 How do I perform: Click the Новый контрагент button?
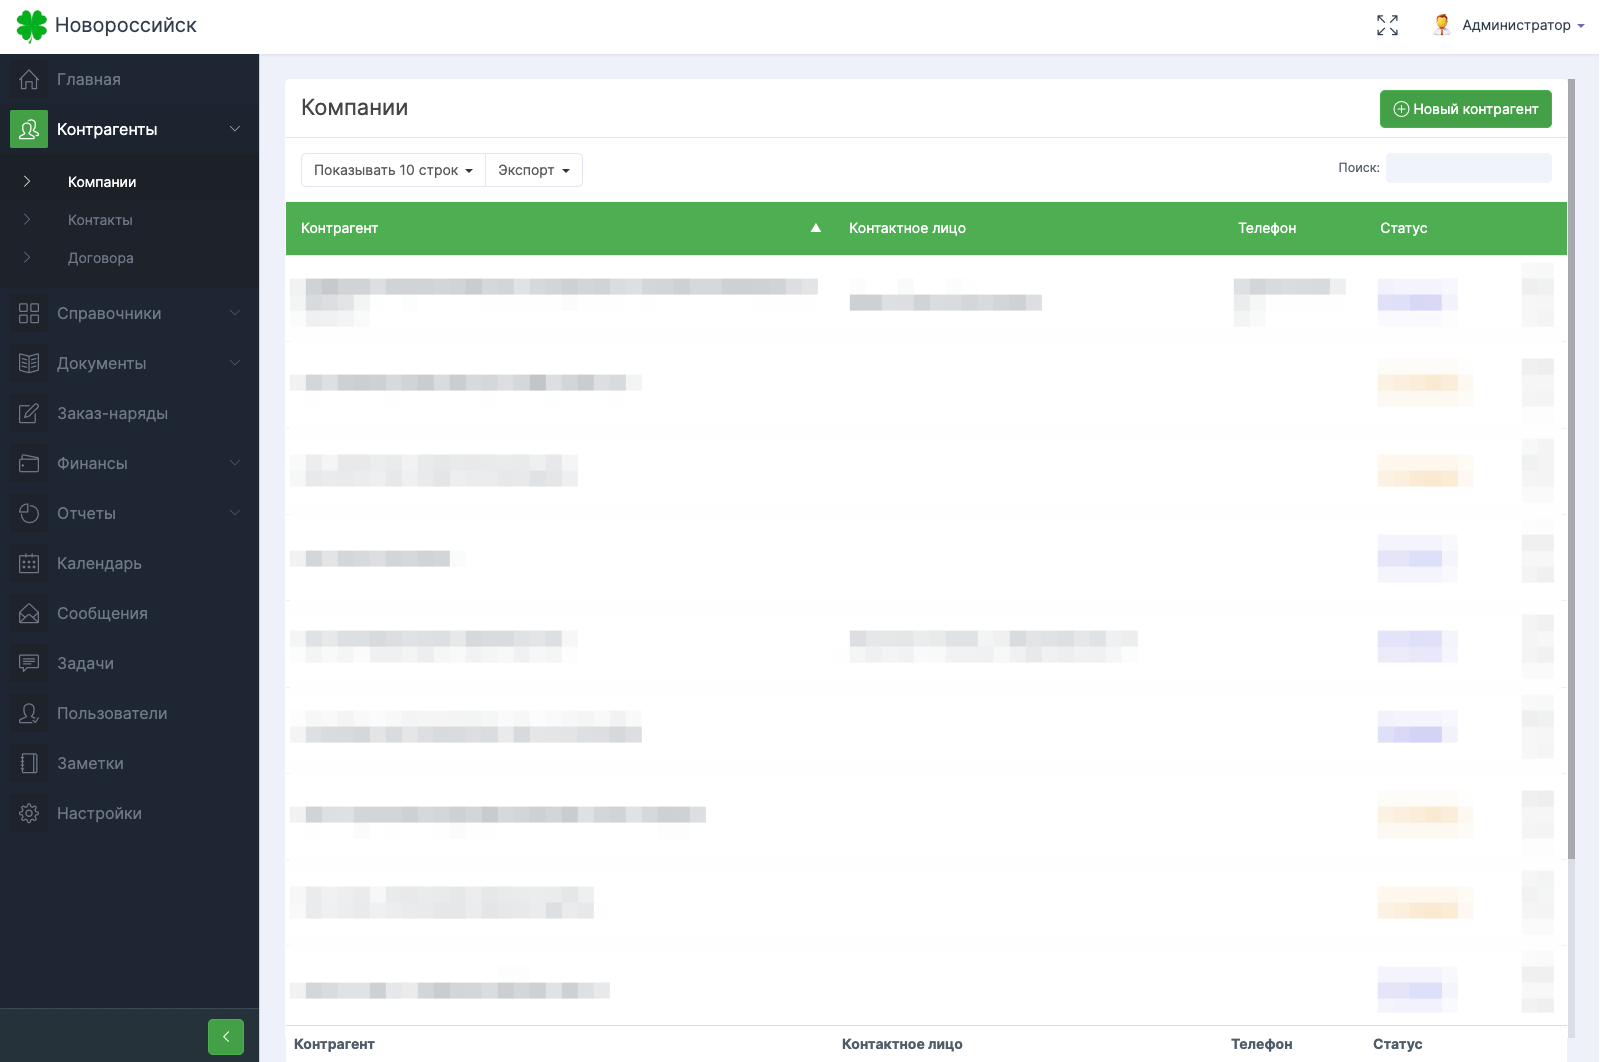point(1465,109)
